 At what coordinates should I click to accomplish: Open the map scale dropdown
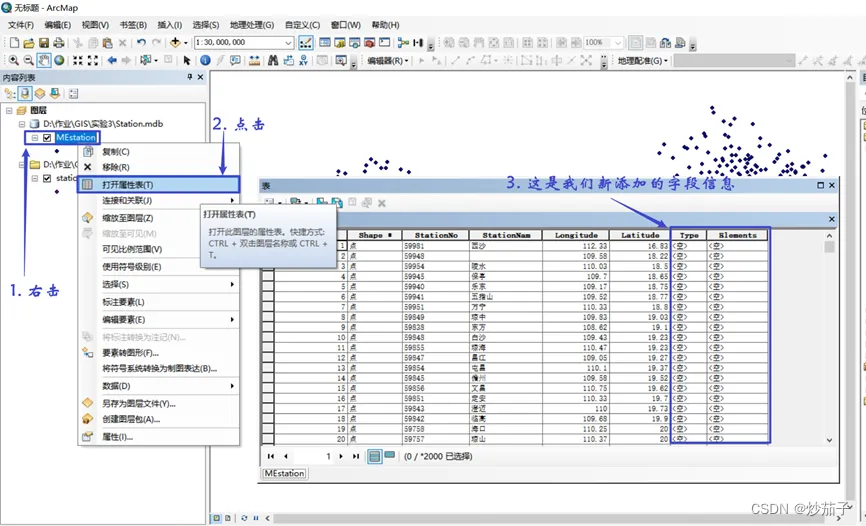click(288, 43)
